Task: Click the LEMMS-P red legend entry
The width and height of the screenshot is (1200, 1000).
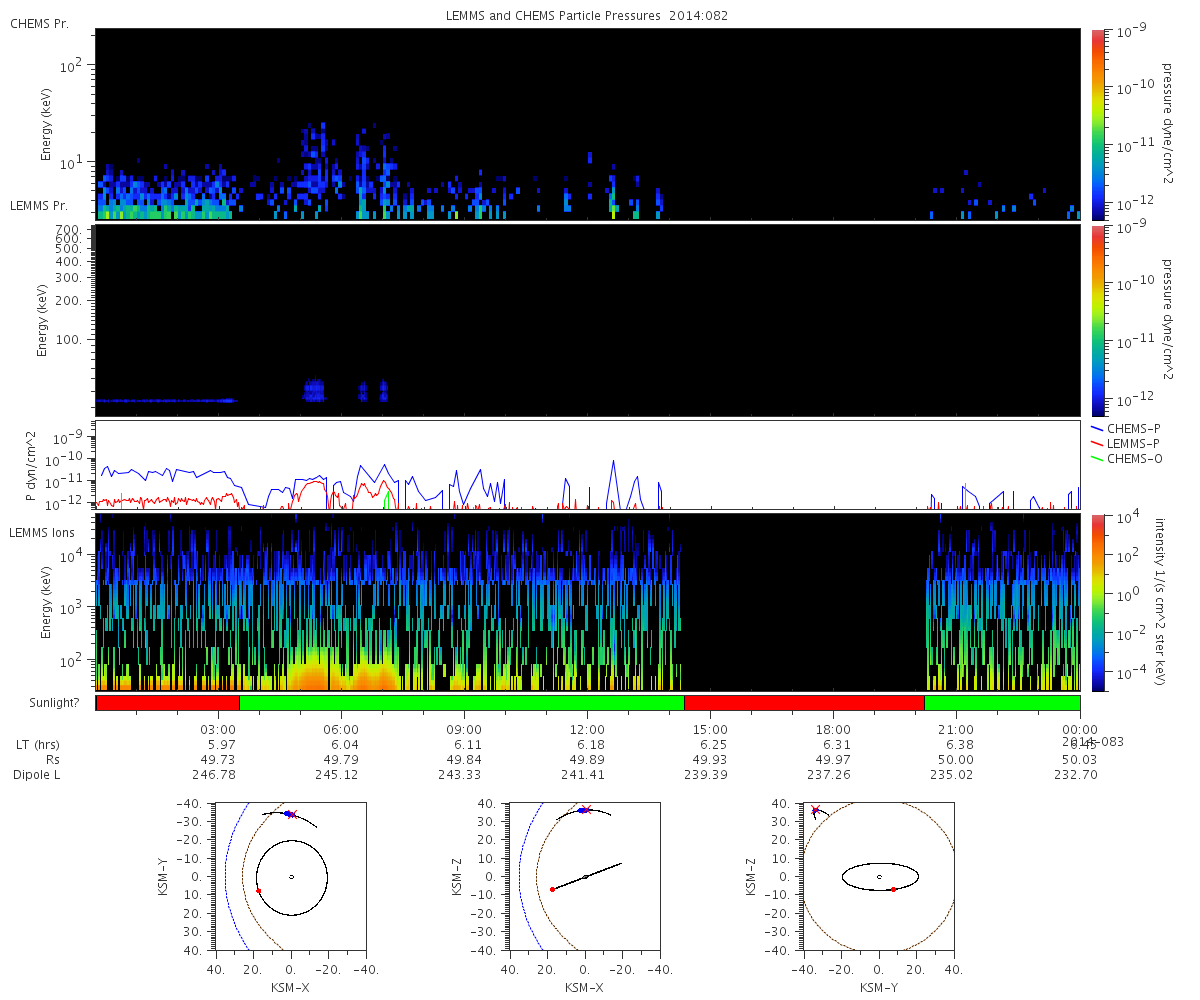Action: pyautogui.click(x=1126, y=443)
